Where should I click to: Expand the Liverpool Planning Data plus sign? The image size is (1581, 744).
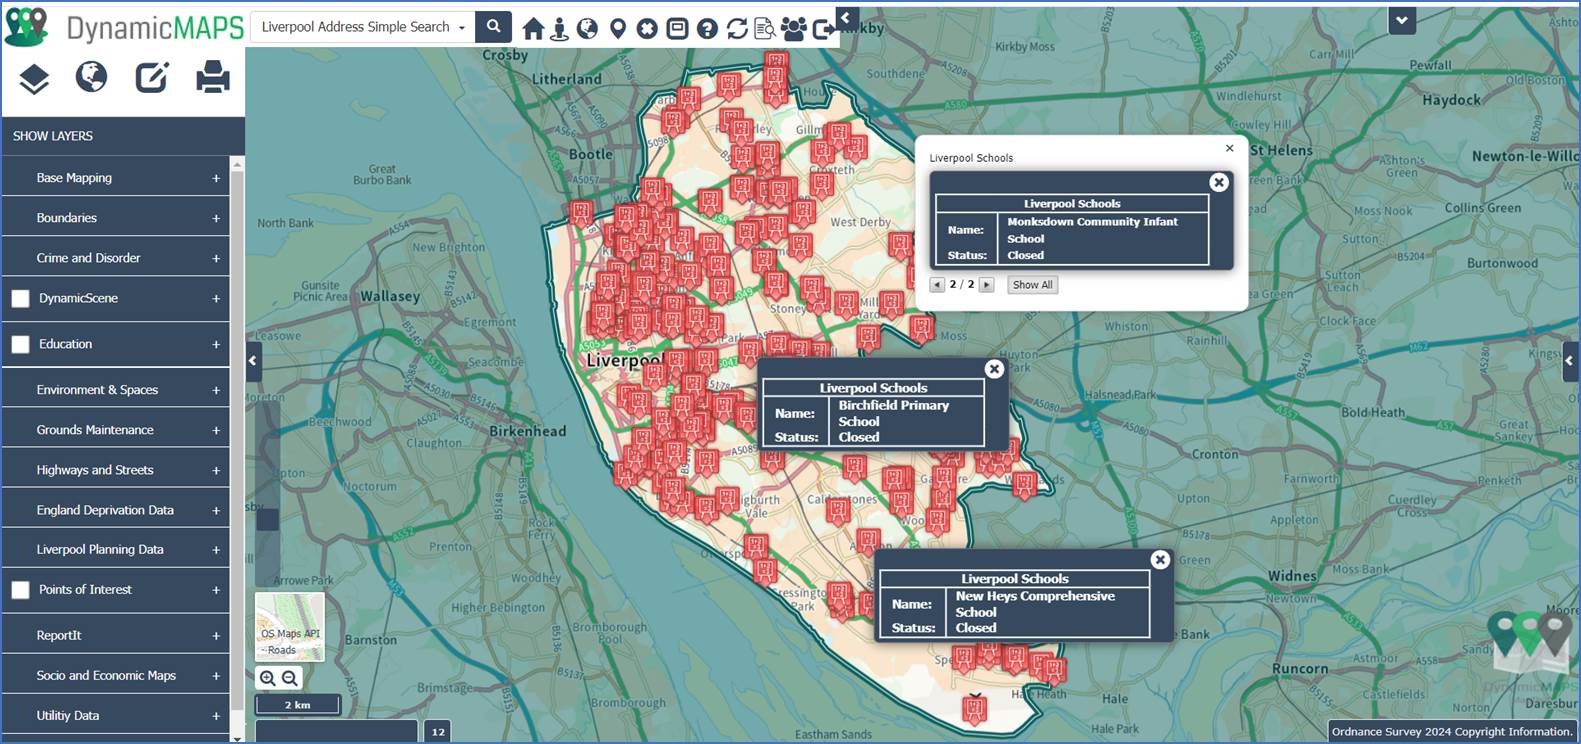pos(216,550)
